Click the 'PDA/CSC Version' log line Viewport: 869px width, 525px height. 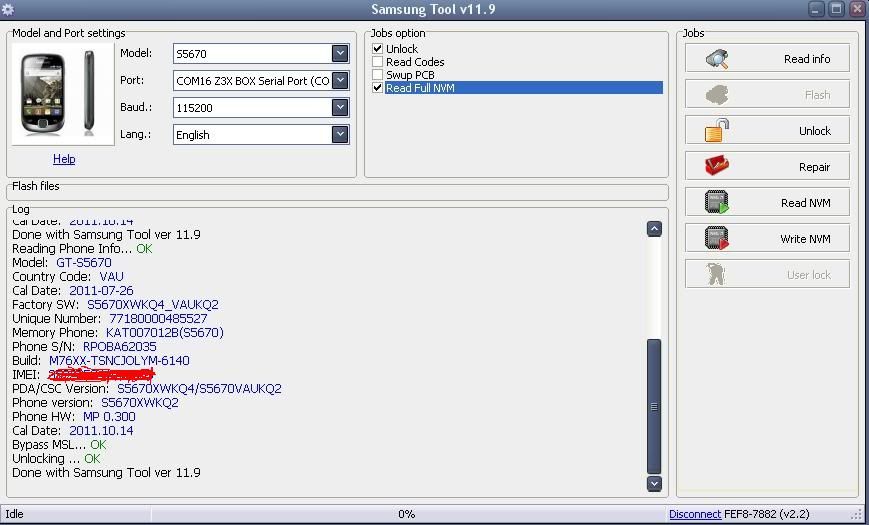pyautogui.click(x=147, y=389)
